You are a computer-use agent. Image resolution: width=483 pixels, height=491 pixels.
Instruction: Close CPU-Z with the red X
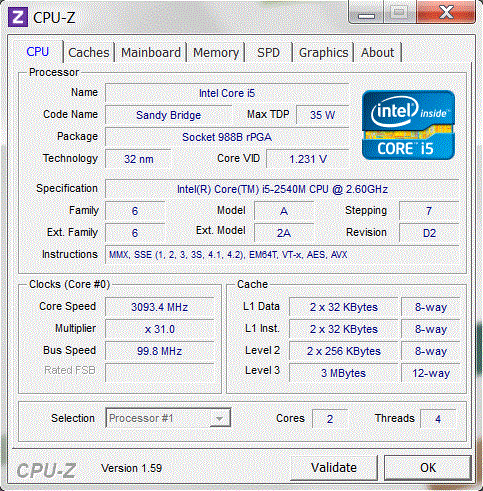point(446,12)
